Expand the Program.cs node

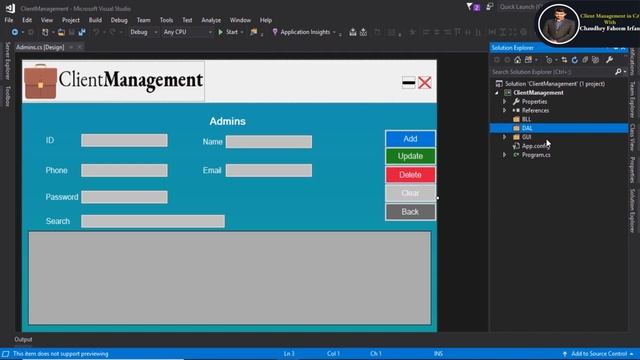(504, 155)
